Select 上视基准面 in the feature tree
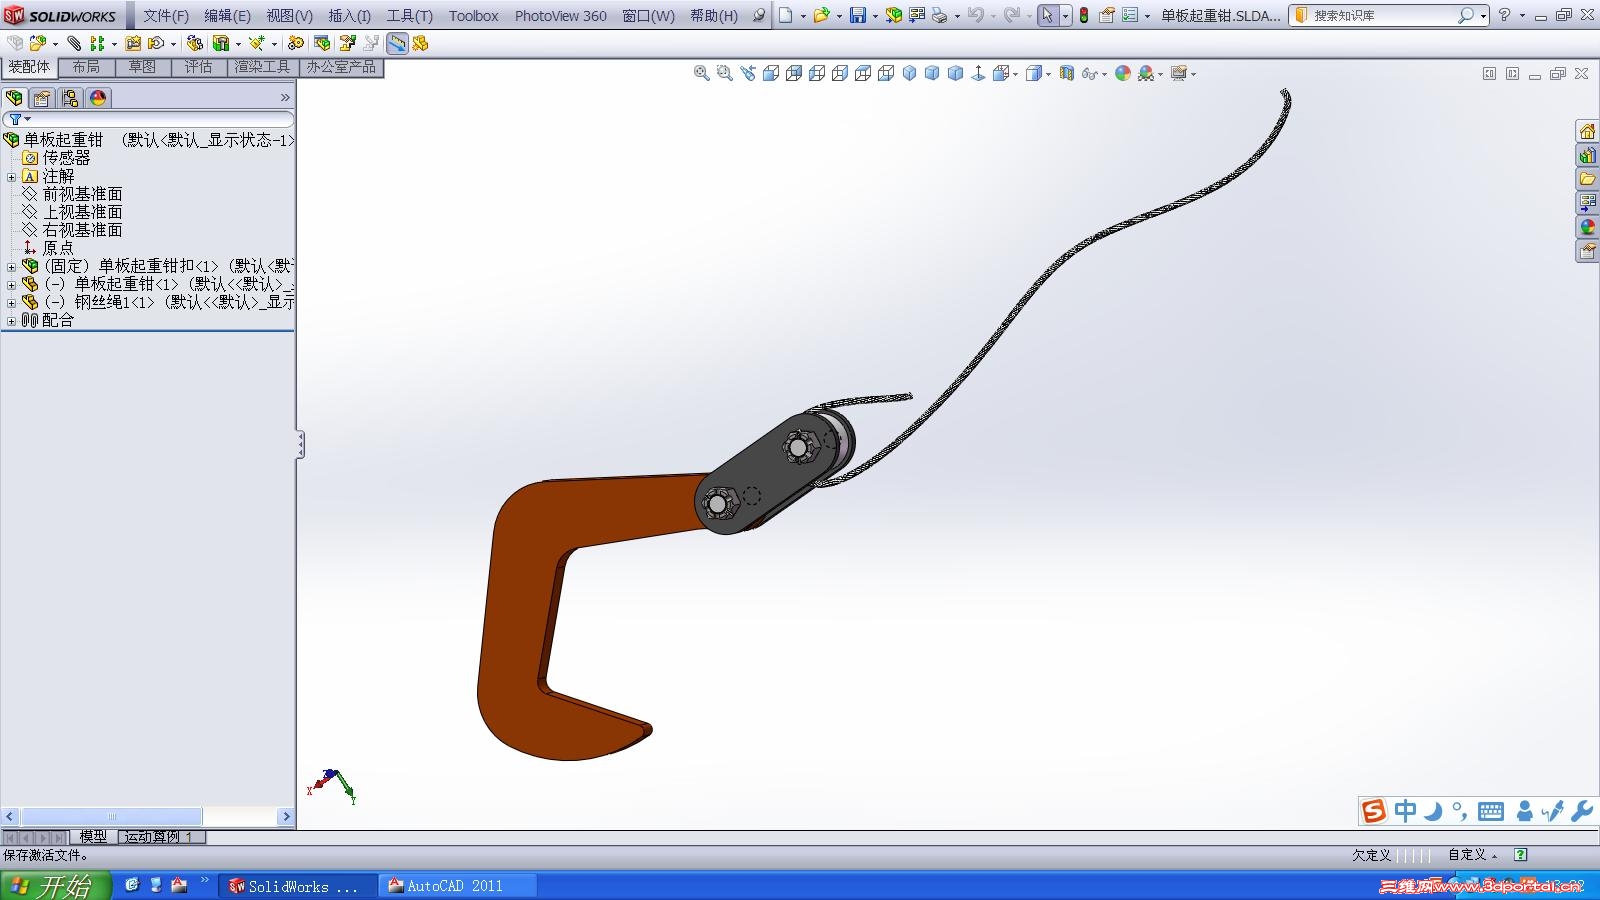Viewport: 1600px width, 900px height. (82, 212)
